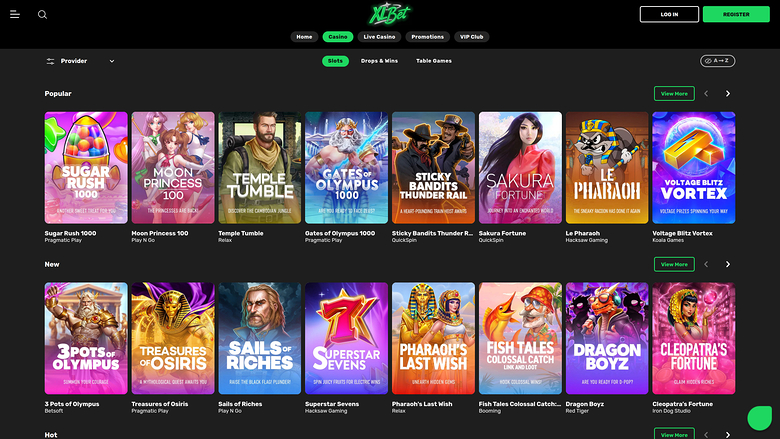Click the Log In button
Screen dimensions: 780x439
point(669,14)
